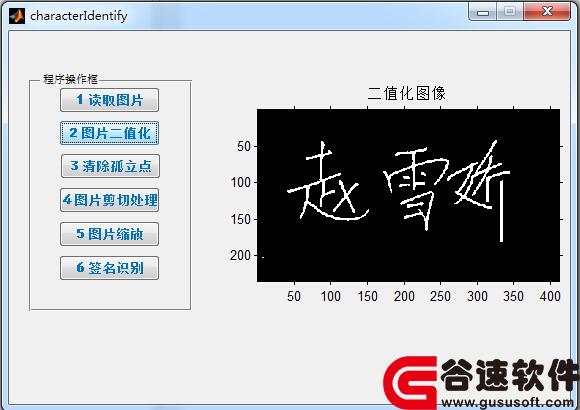Click the MATLAB icon in title bar
Viewport: 580px width, 410px height.
coord(17,16)
